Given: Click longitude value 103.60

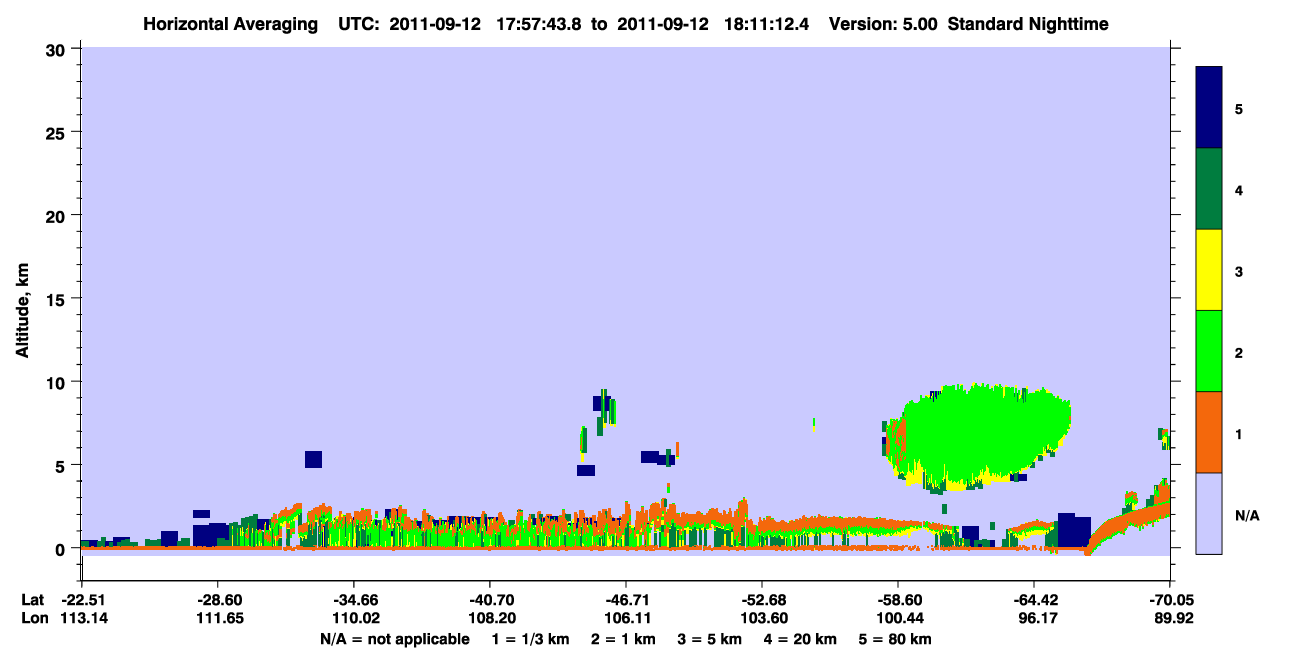Looking at the screenshot, I should (762, 619).
